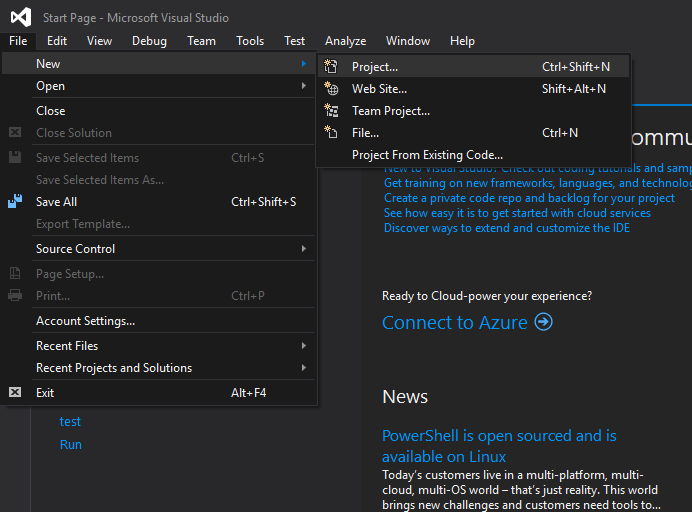692x512 pixels.
Task: Open the recent project 'test'
Action: [x=70, y=422]
